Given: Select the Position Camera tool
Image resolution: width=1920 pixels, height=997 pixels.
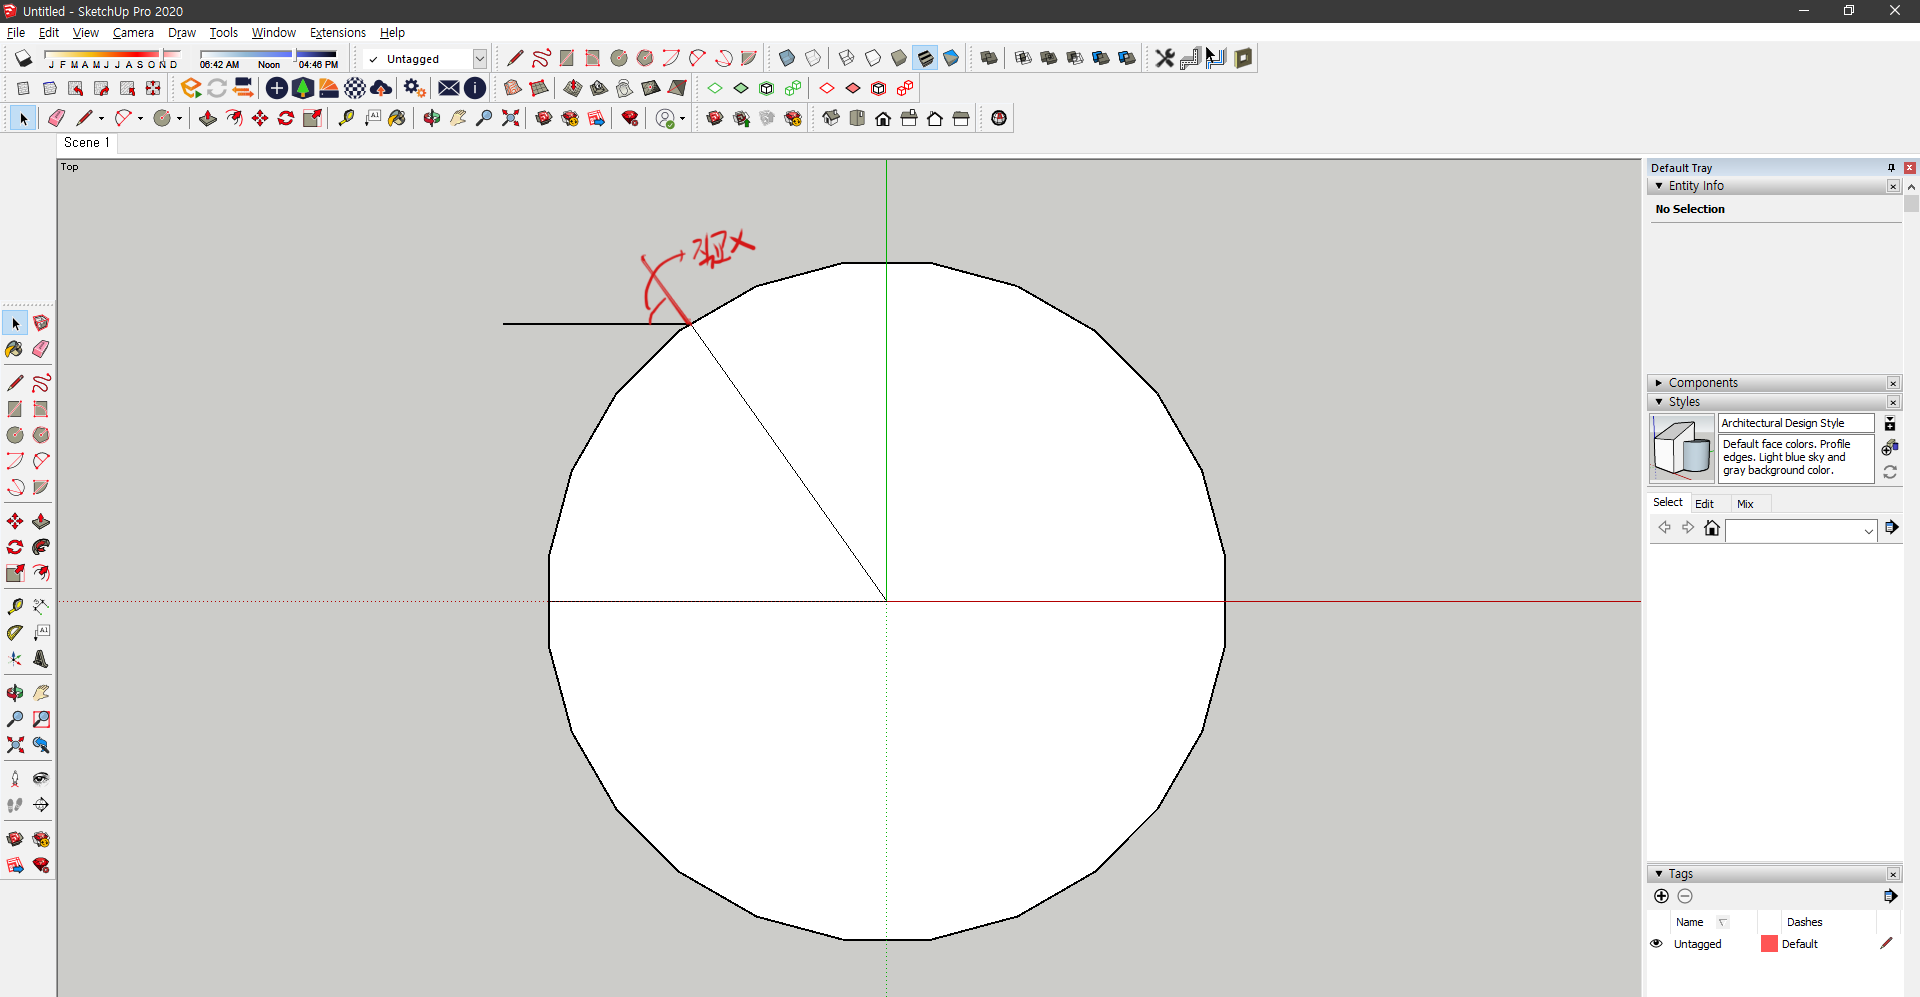Looking at the screenshot, I should 15,779.
